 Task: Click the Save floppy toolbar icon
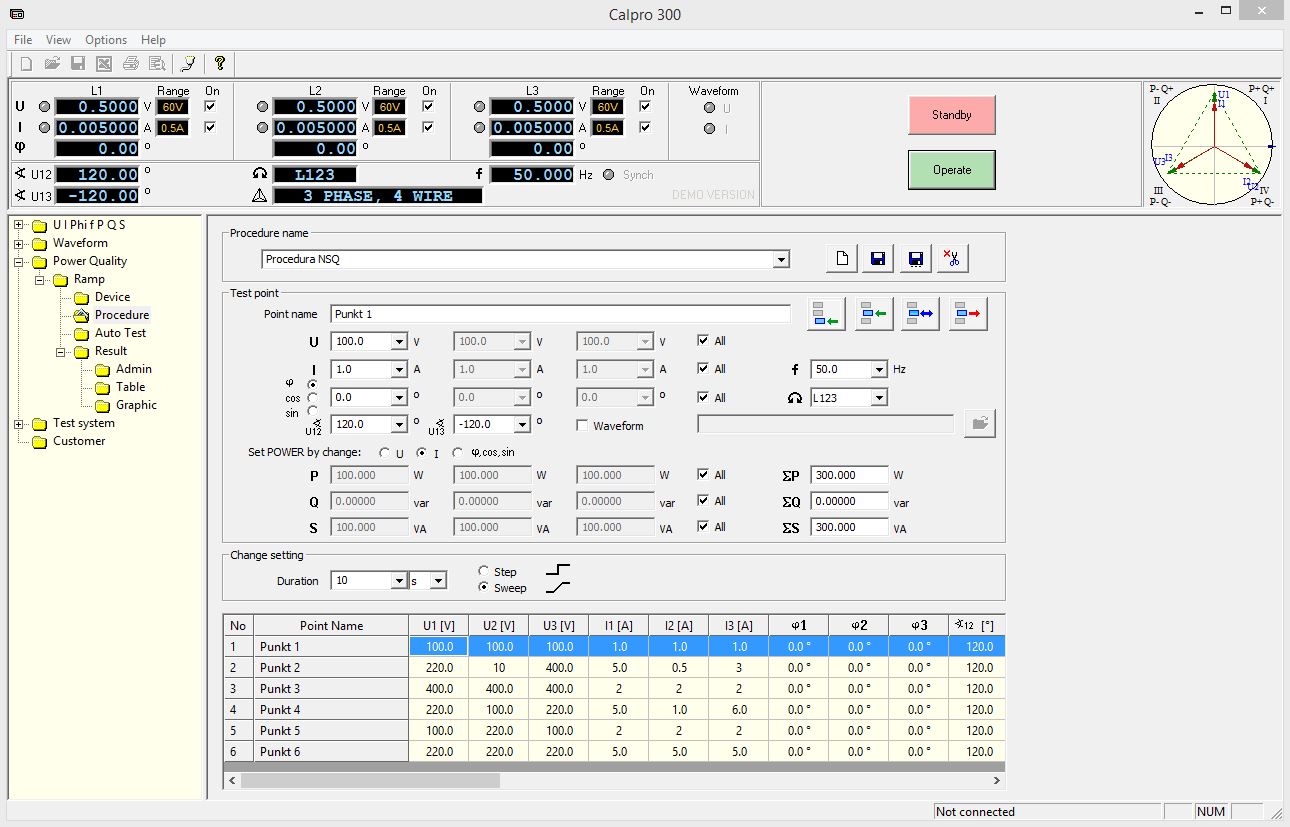pyautogui.click(x=78, y=64)
